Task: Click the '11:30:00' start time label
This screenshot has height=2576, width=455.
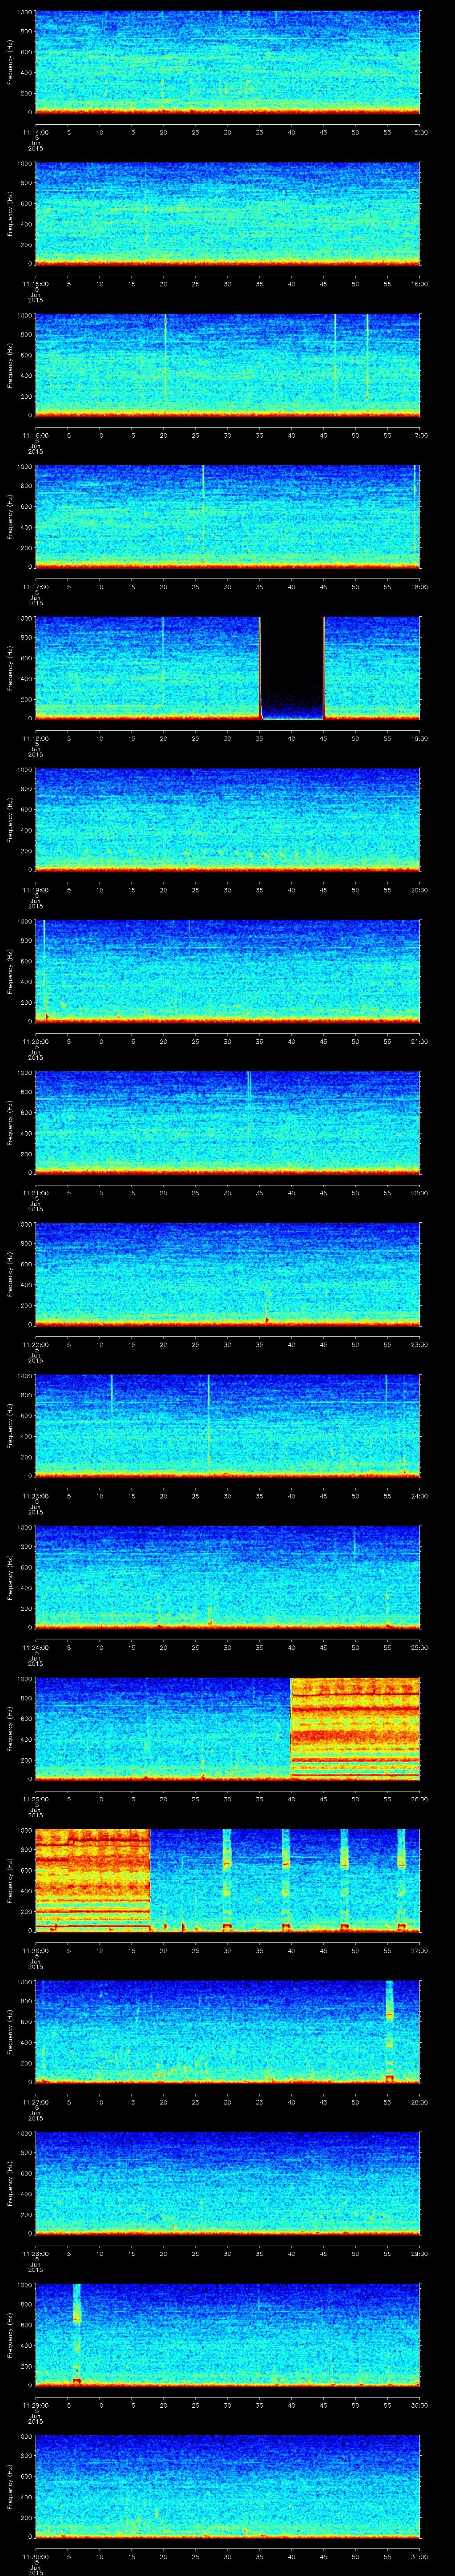Action: point(35,2556)
